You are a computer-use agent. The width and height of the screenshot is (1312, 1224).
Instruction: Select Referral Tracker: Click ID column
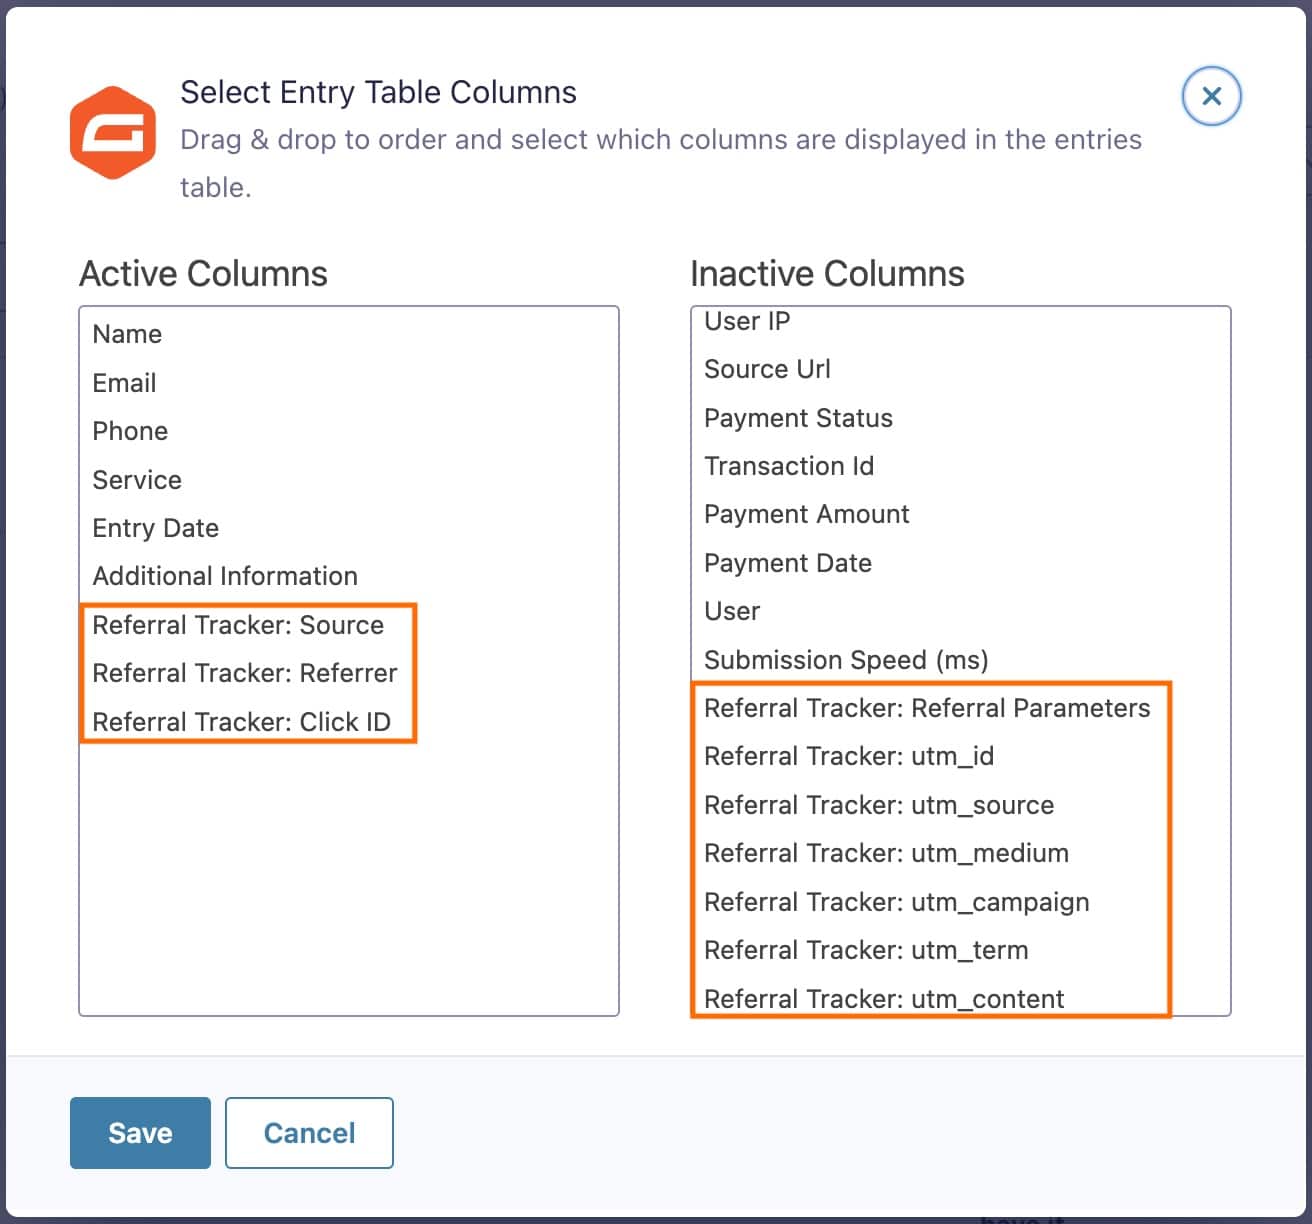pos(242,721)
